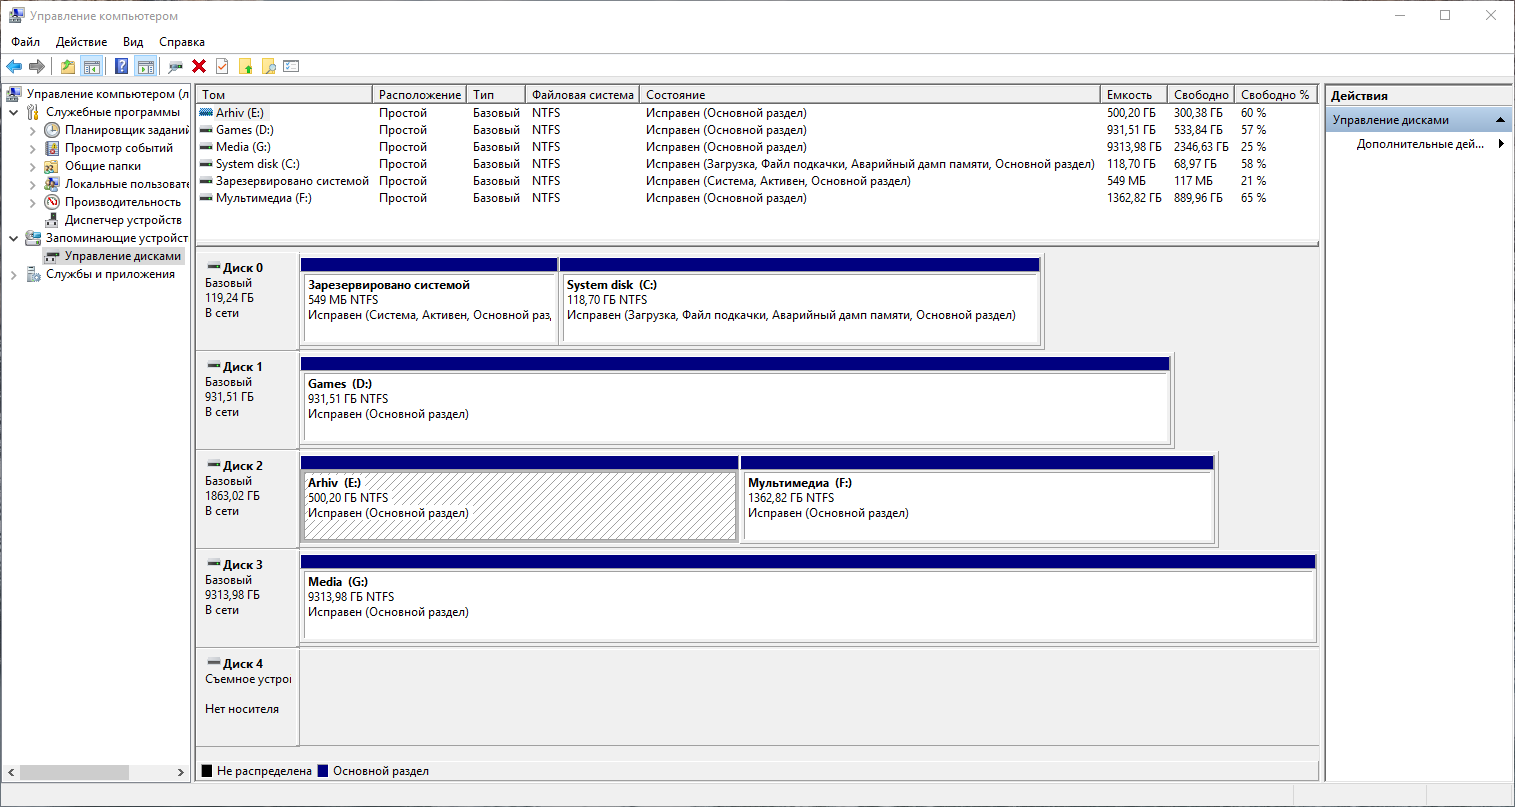This screenshot has height=807, width=1515.
Task: Open Help via the blue question mark icon
Action: pyautogui.click(x=121, y=67)
